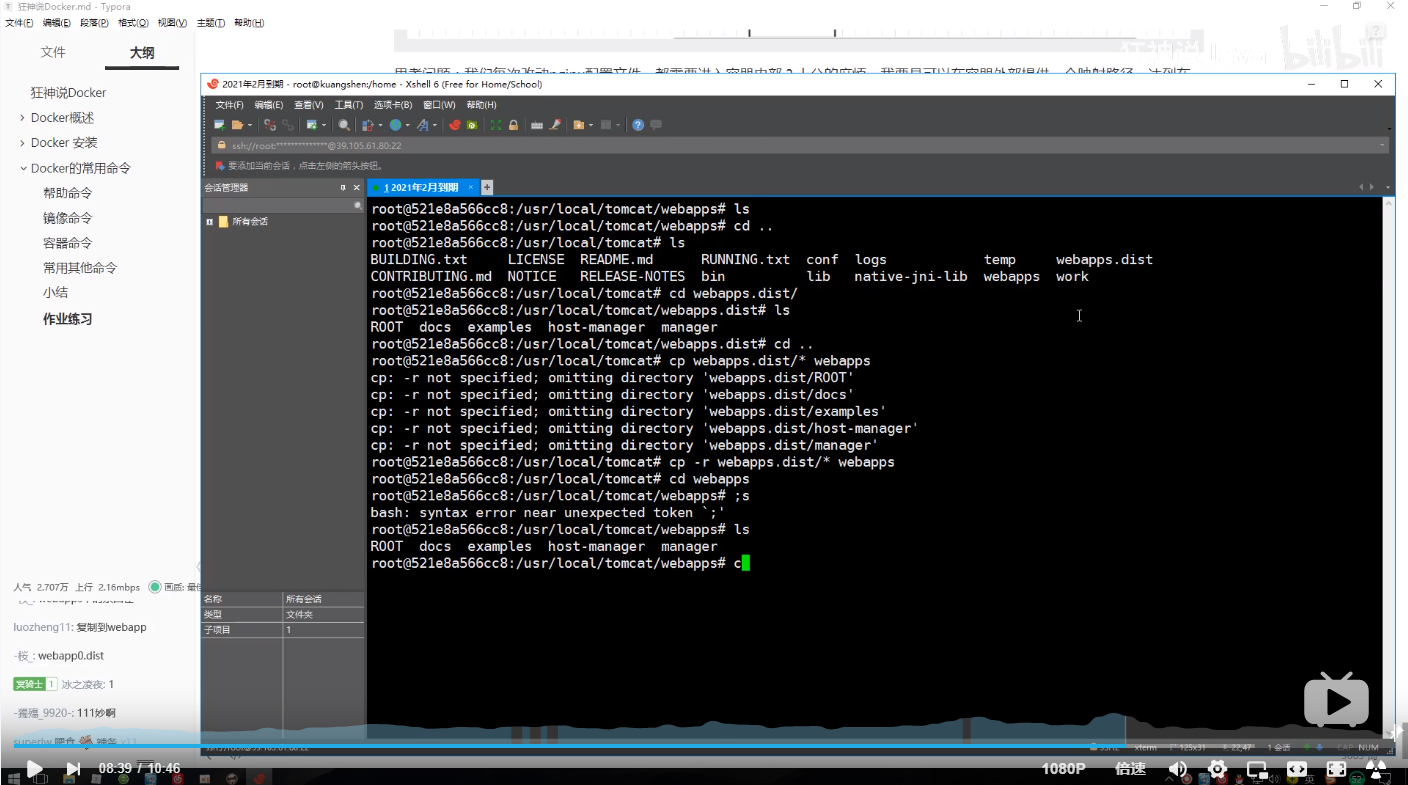Open Xshell 工具(T) menu
Image resolution: width=1408 pixels, height=785 pixels.
coord(349,105)
